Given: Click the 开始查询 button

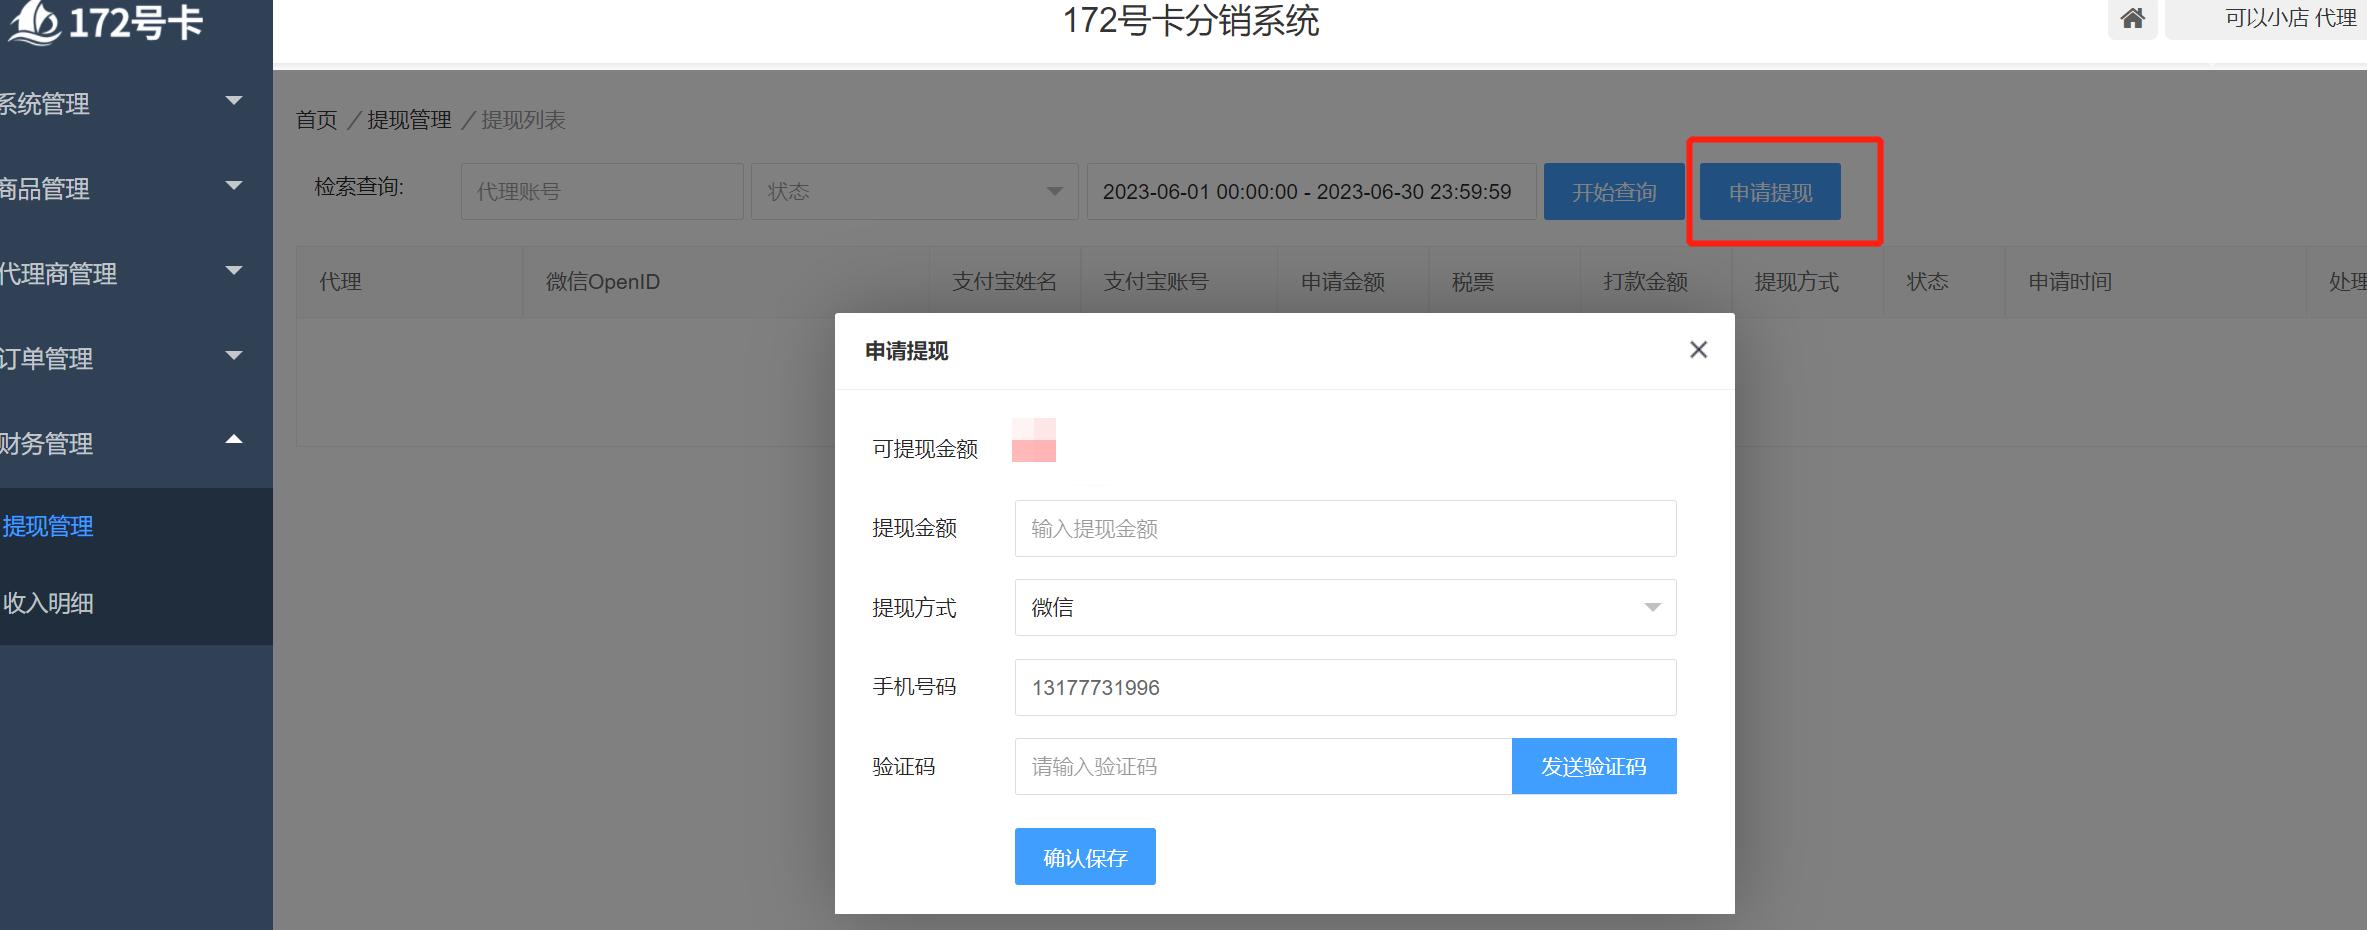Looking at the screenshot, I should point(1613,191).
